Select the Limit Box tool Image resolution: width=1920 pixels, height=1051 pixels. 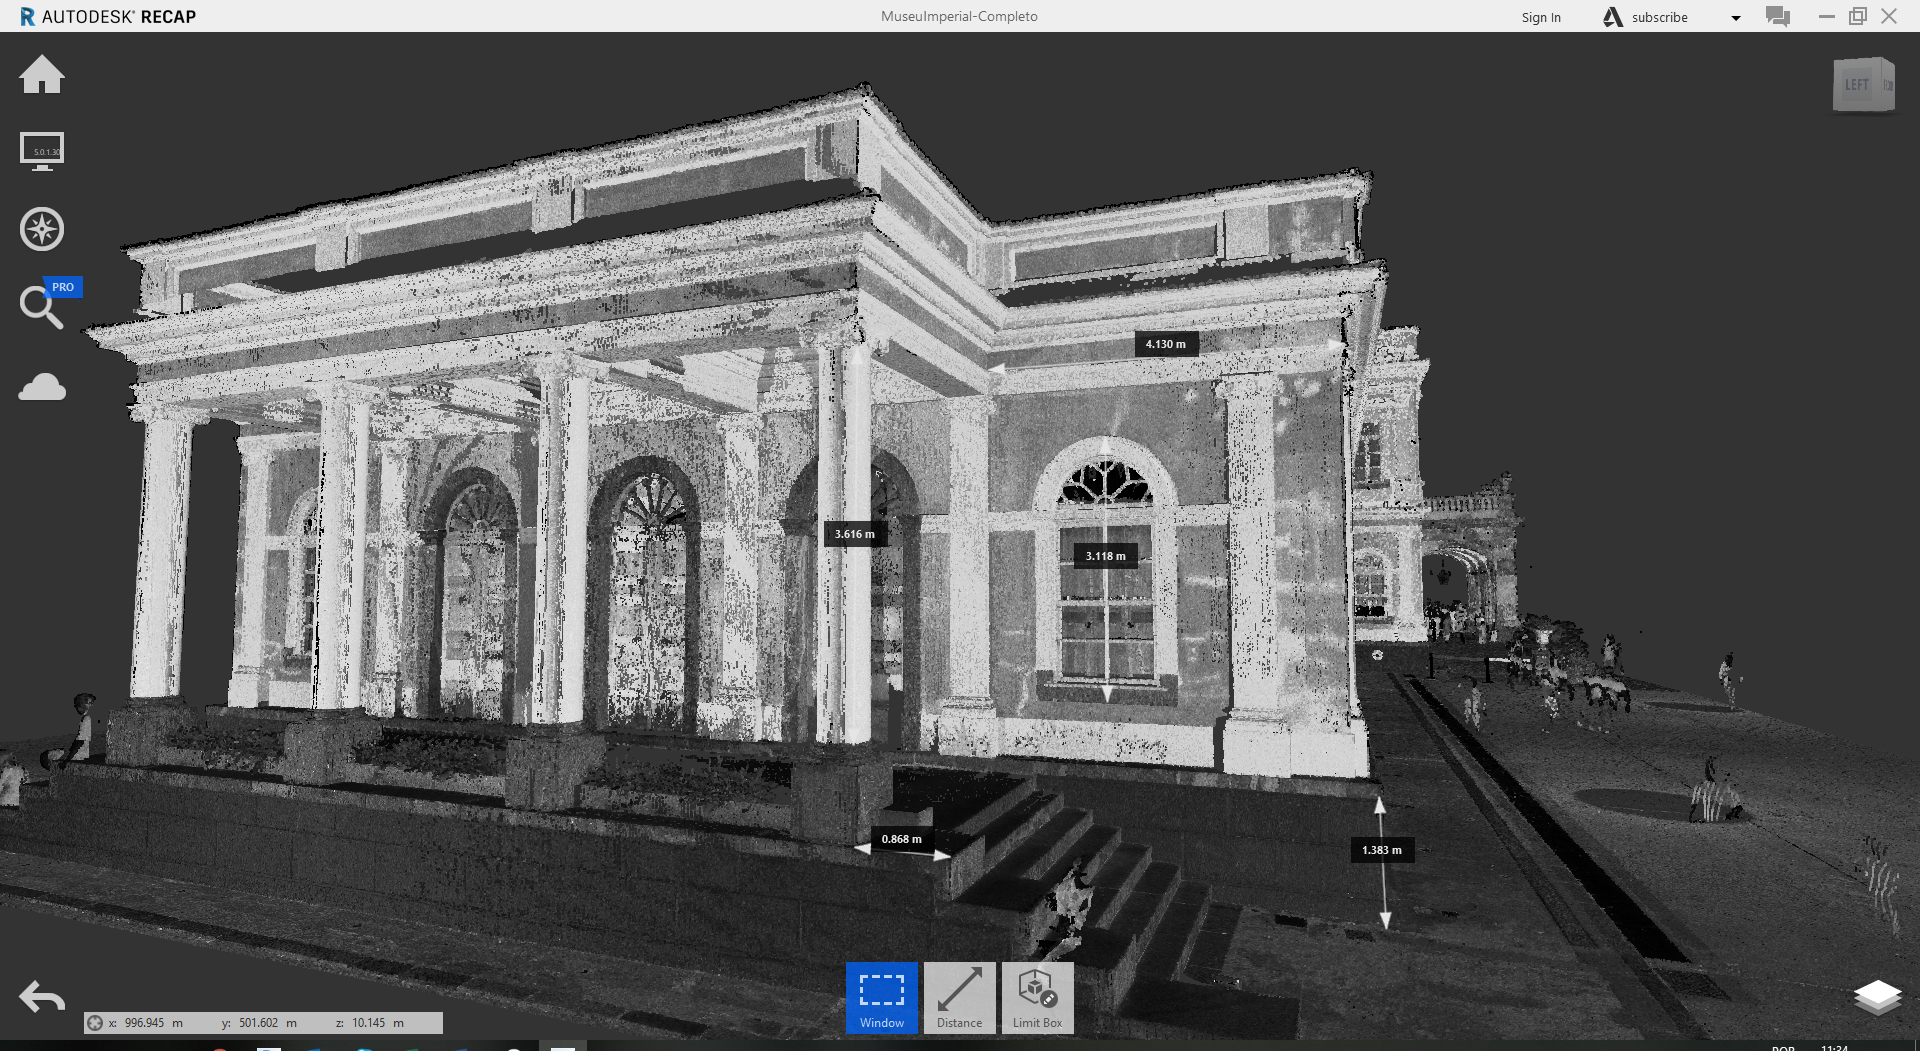pyautogui.click(x=1037, y=997)
